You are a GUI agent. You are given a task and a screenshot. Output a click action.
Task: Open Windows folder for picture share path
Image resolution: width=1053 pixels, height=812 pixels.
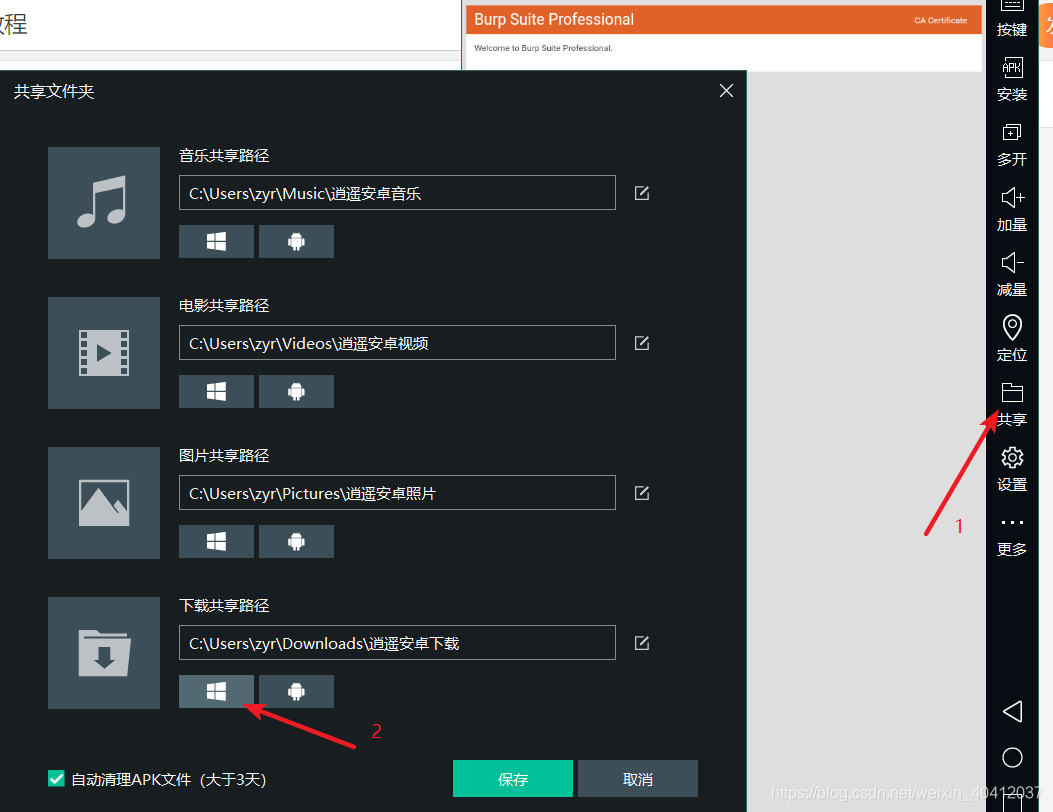pyautogui.click(x=216, y=541)
